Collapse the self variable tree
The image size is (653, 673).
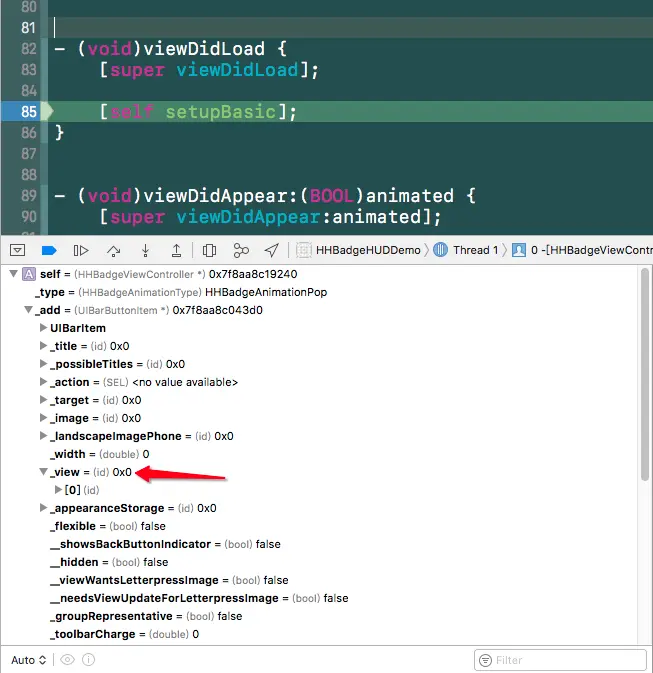click(13, 273)
